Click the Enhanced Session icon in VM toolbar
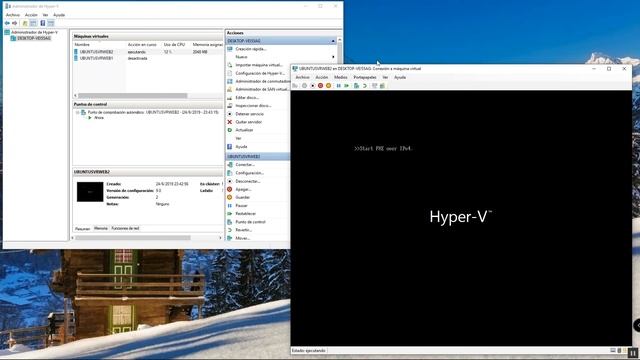This screenshot has width=640, height=360. coord(374,86)
